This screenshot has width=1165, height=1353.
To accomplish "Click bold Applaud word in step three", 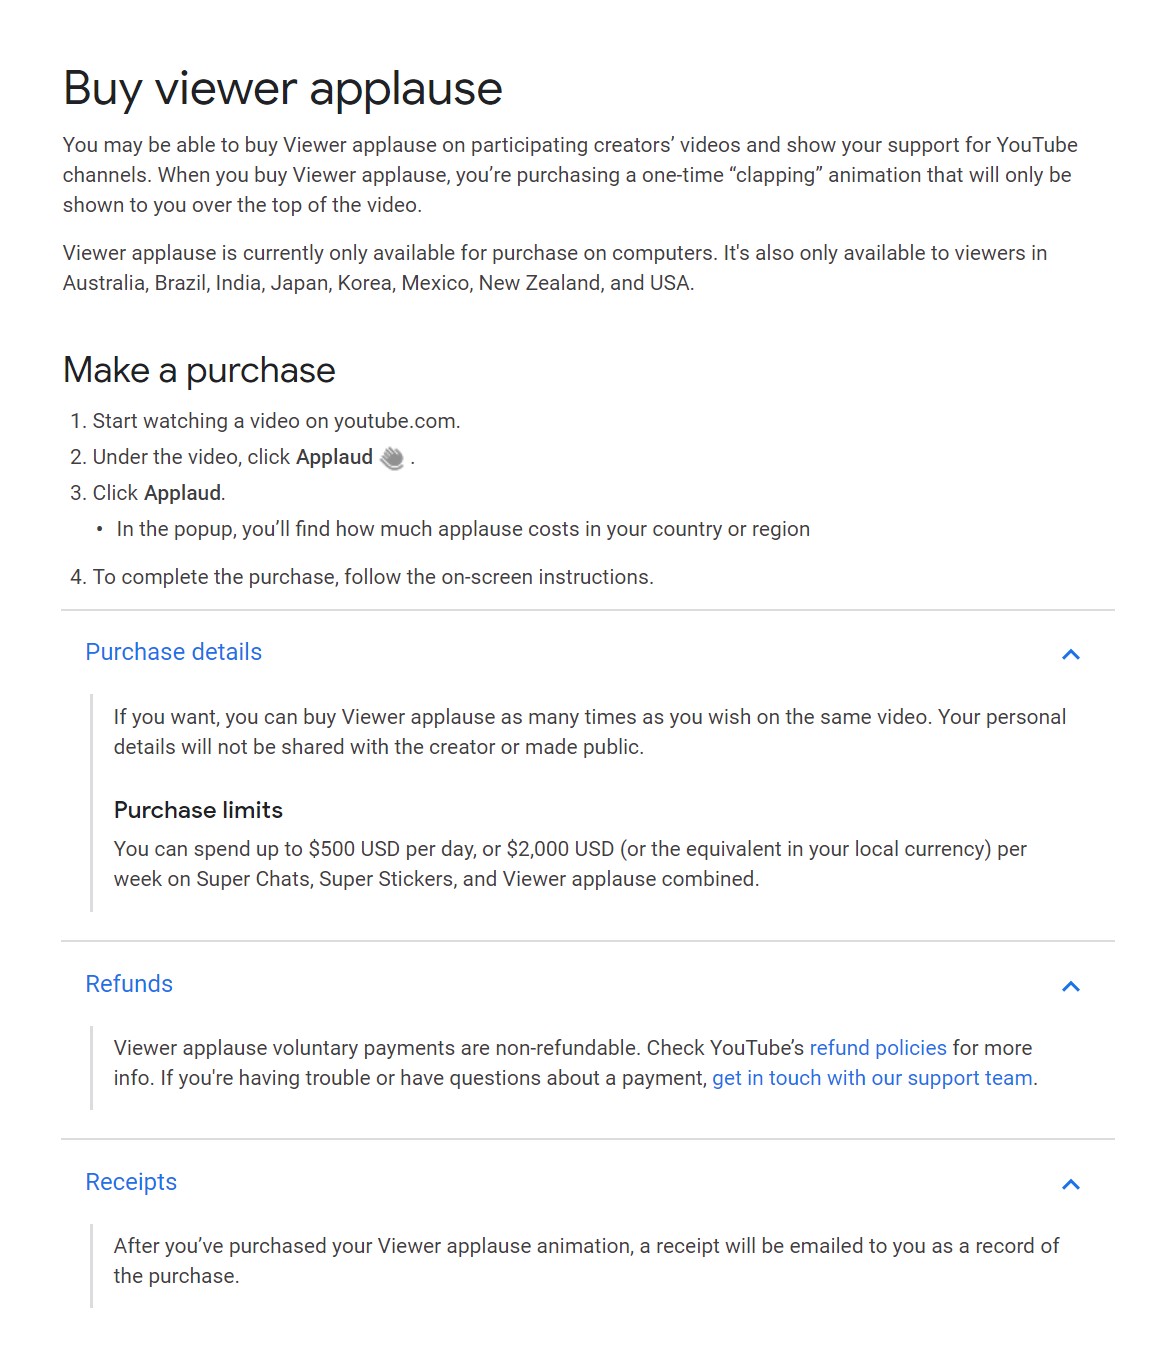I will coord(183,493).
